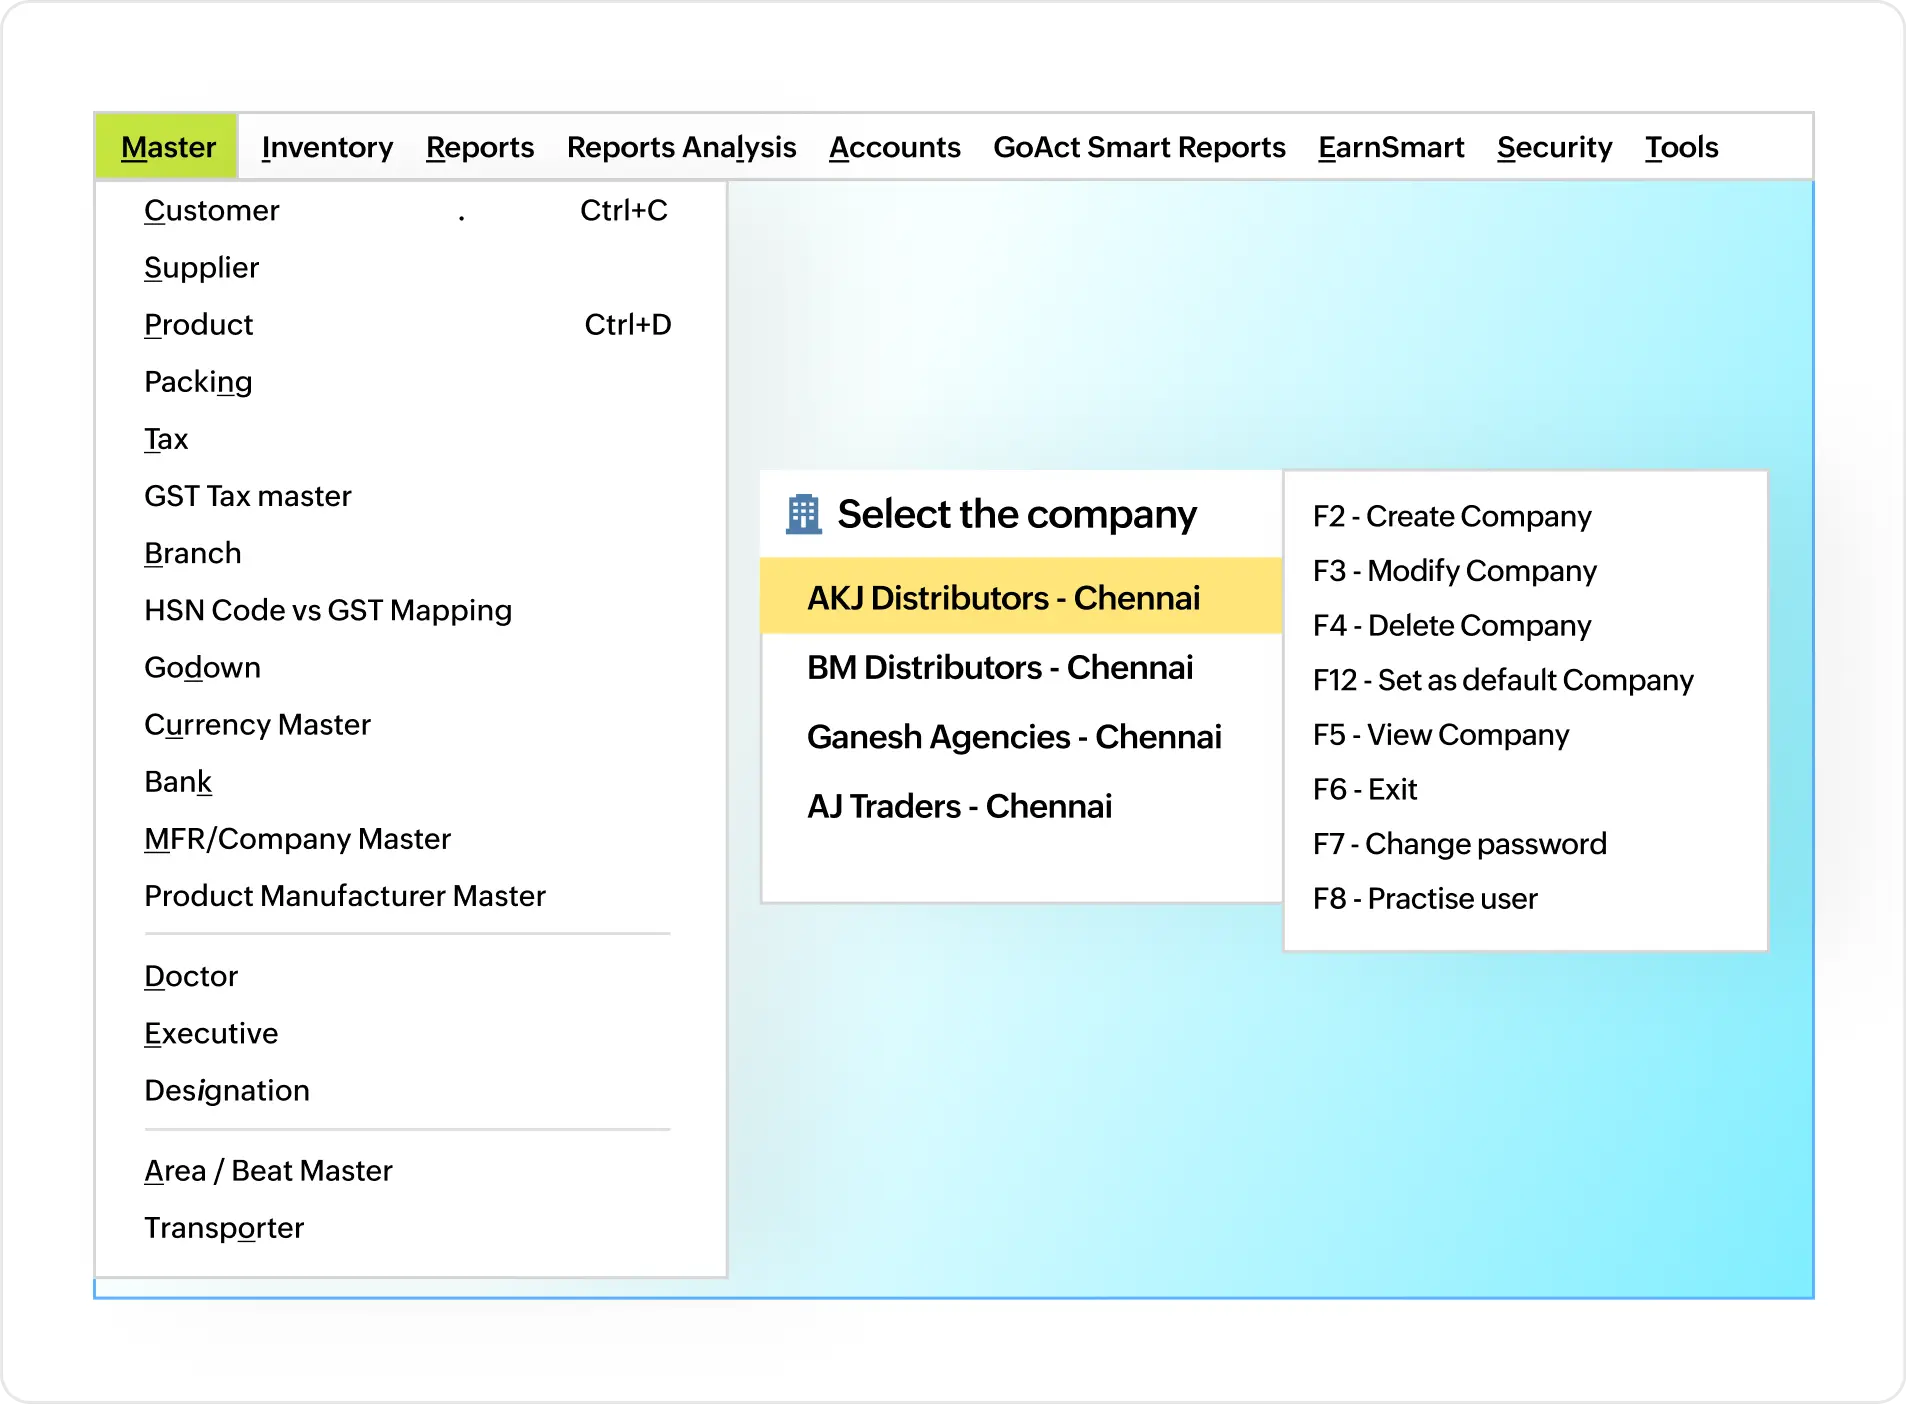The height and width of the screenshot is (1404, 1906).
Task: Open the Reports Analysis menu
Action: click(x=681, y=147)
